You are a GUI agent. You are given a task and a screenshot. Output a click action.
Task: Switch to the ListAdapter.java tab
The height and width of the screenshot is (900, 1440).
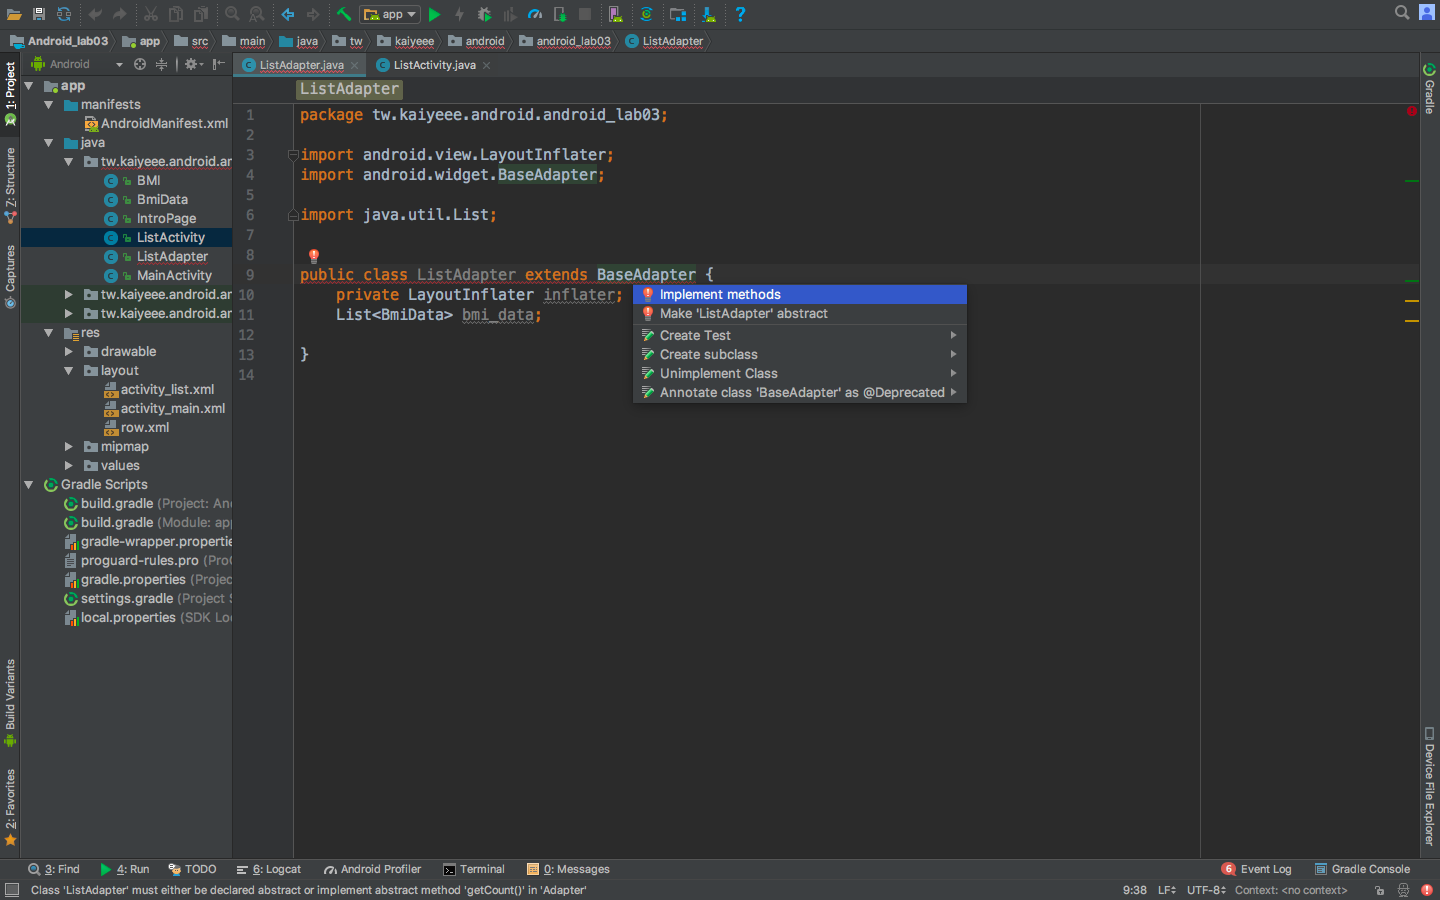tap(301, 65)
